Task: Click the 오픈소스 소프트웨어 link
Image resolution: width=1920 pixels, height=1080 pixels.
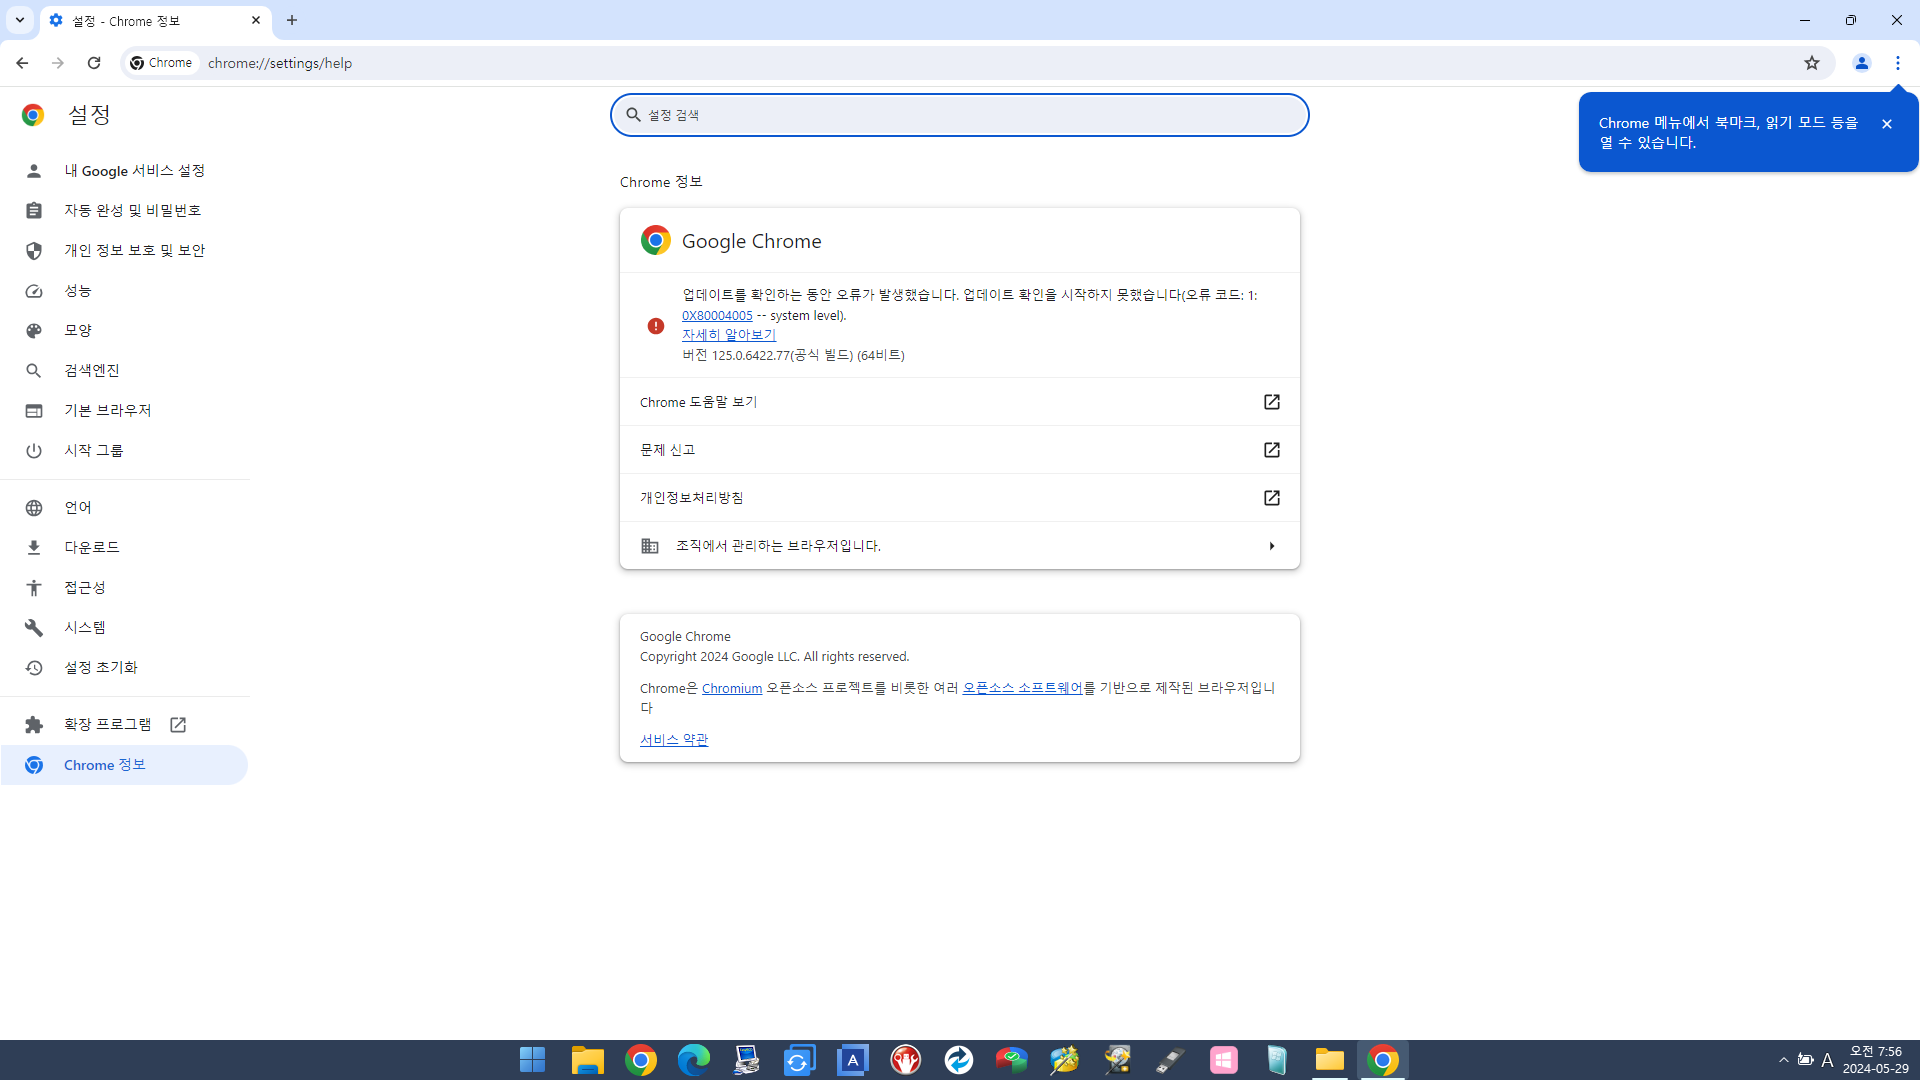Action: point(1022,689)
